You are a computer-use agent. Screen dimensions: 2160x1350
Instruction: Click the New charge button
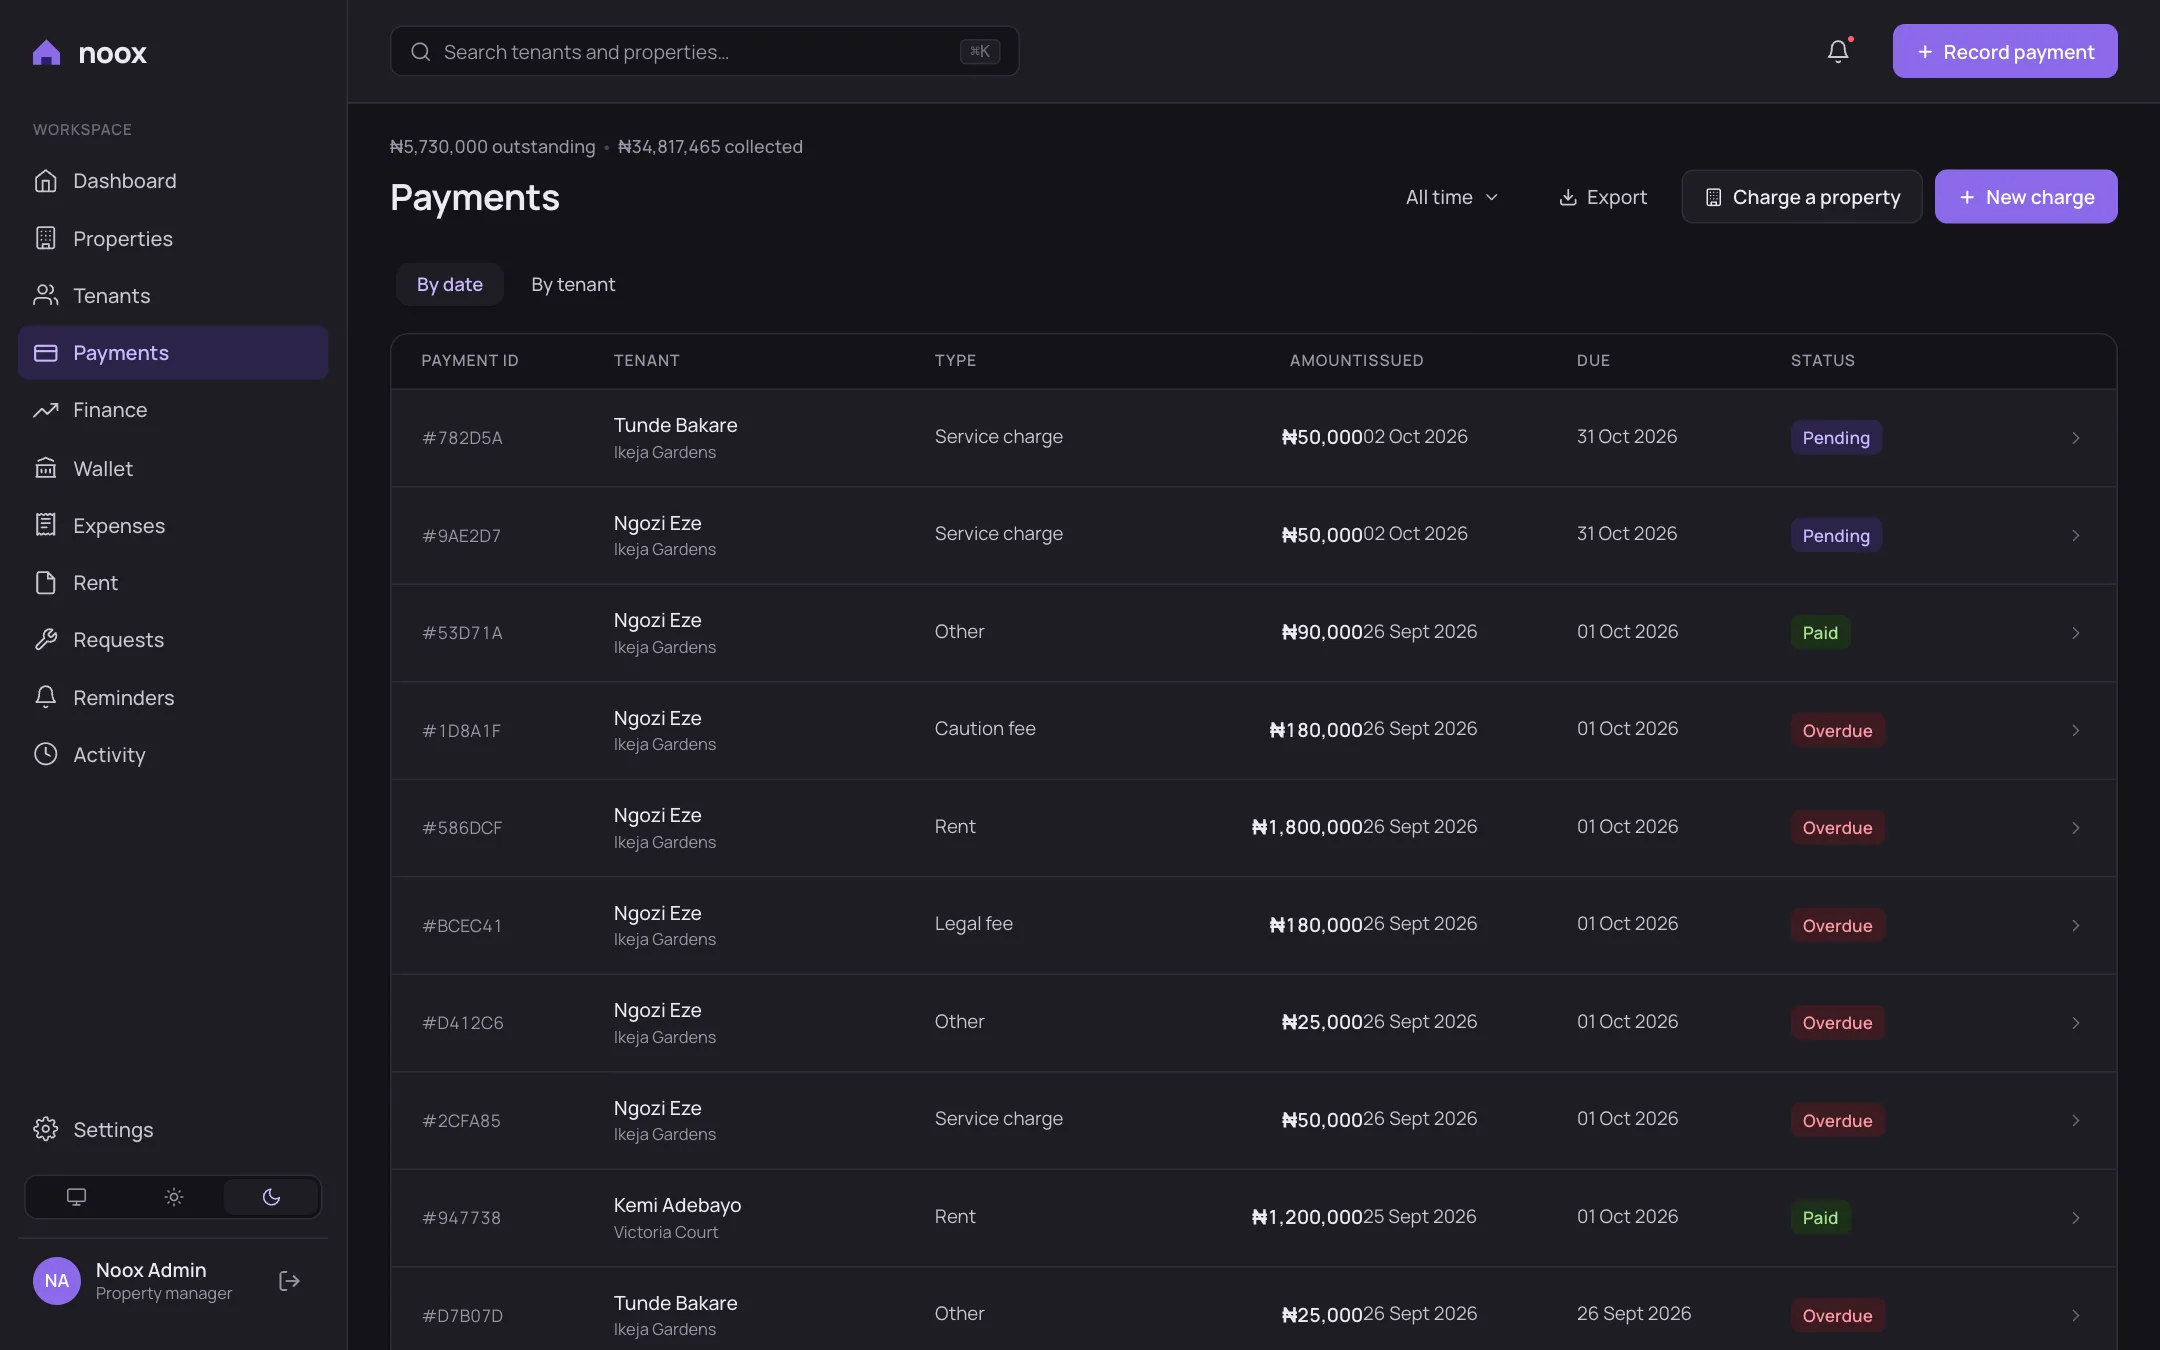[x=2026, y=197]
